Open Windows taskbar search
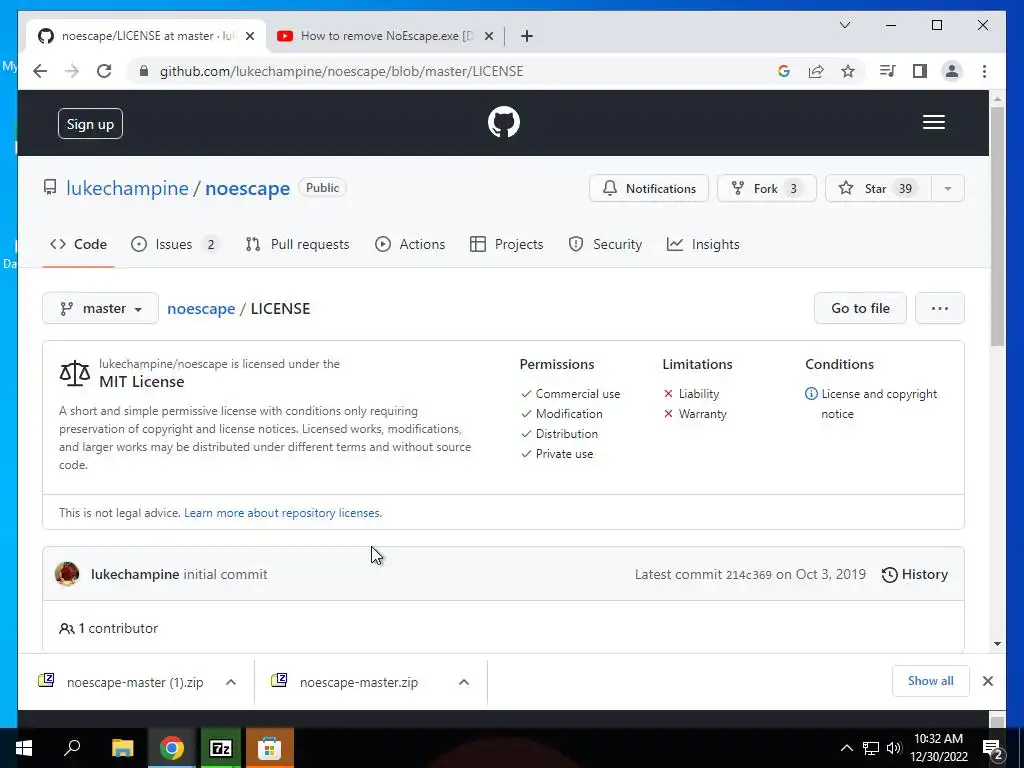The height and width of the screenshot is (768, 1024). tap(72, 748)
